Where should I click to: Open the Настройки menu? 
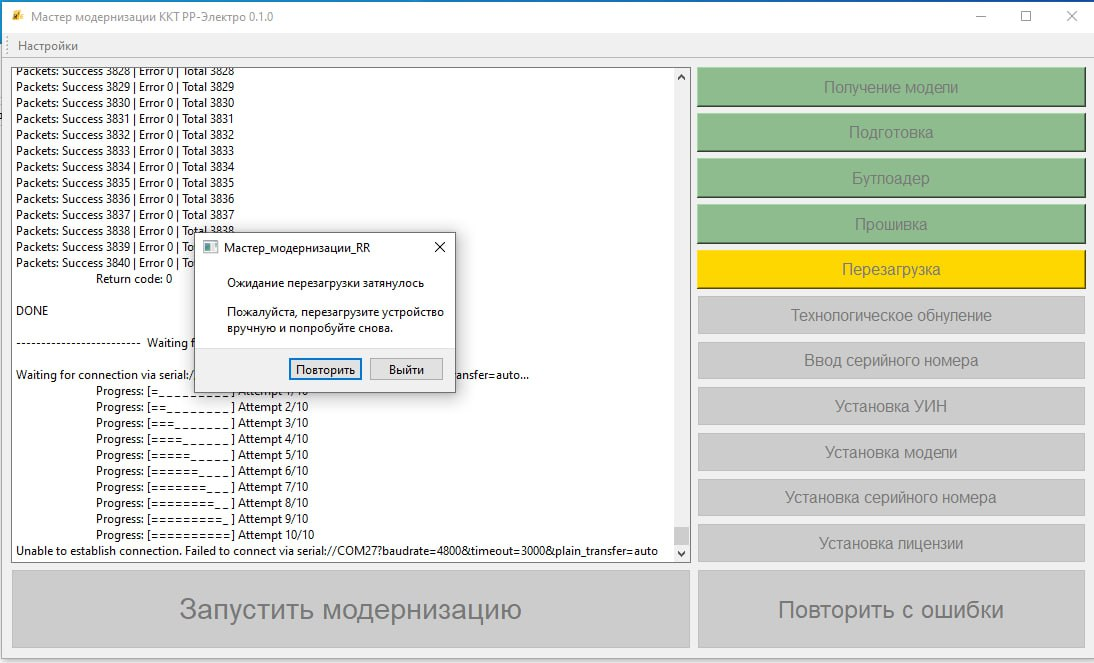tap(48, 46)
